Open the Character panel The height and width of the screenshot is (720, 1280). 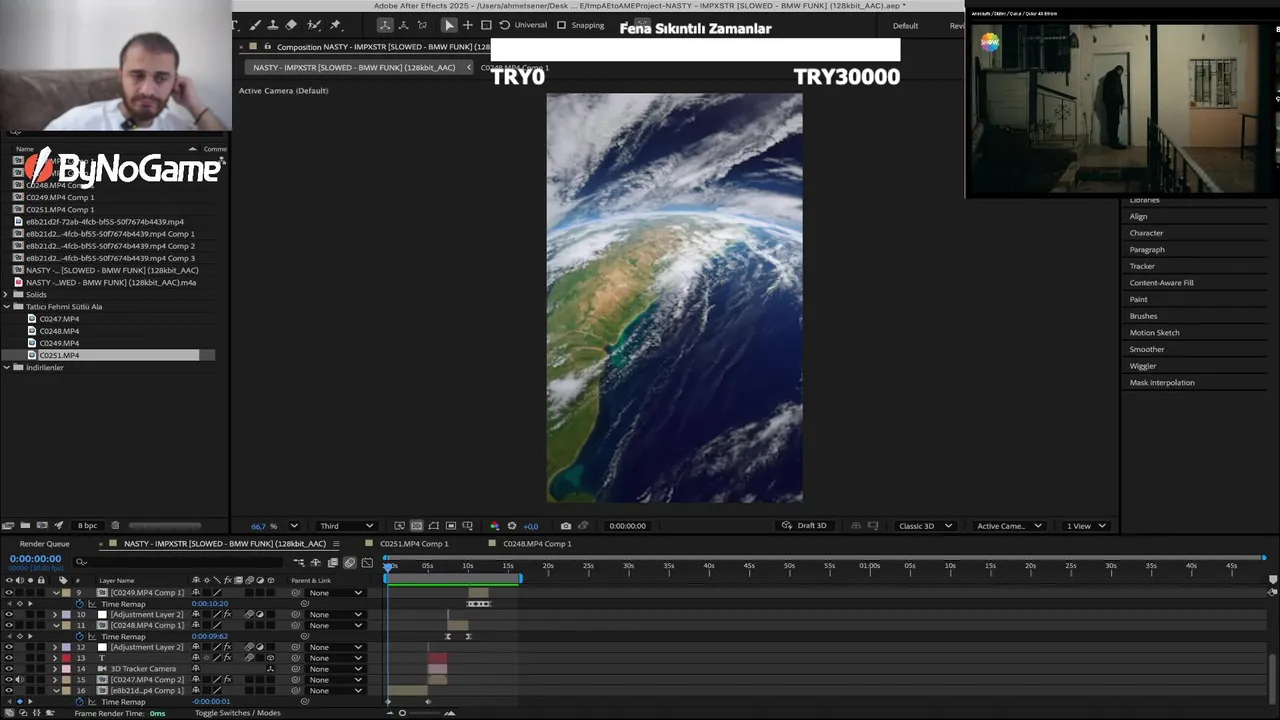(x=1146, y=233)
